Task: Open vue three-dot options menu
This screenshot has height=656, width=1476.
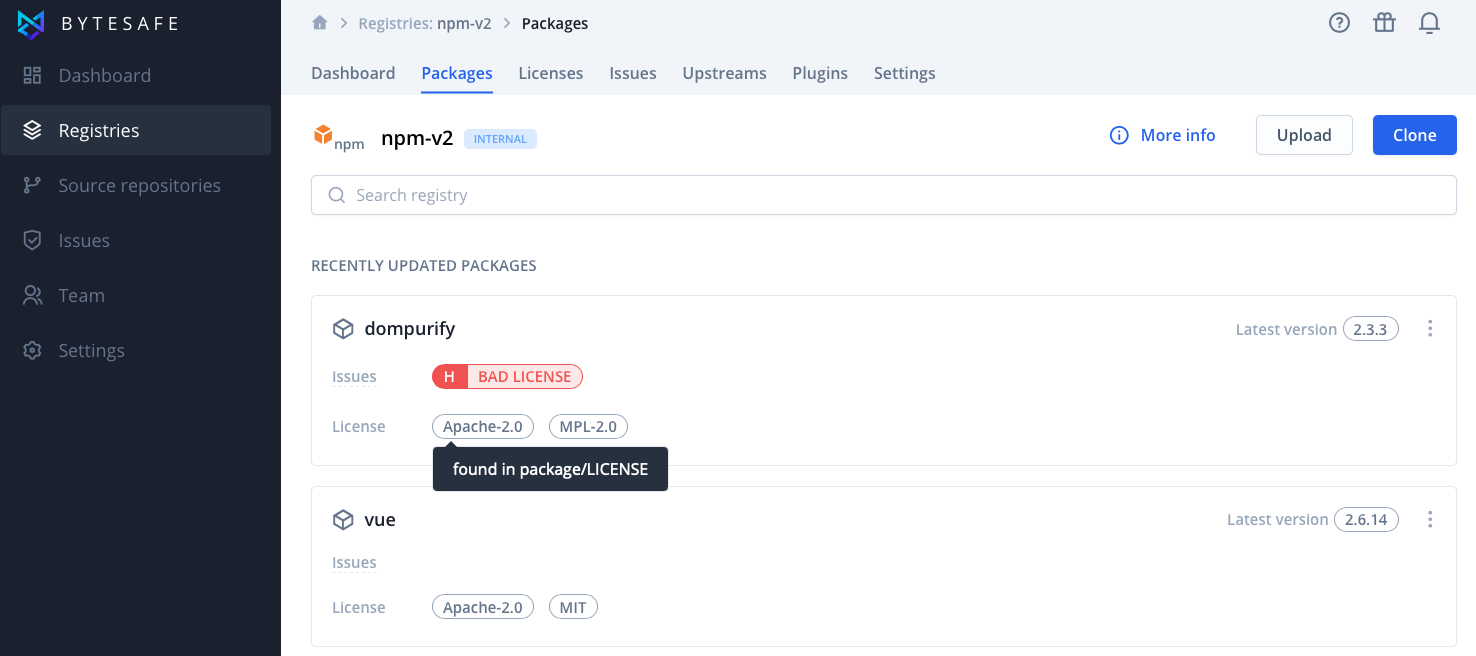Action: coord(1430,519)
